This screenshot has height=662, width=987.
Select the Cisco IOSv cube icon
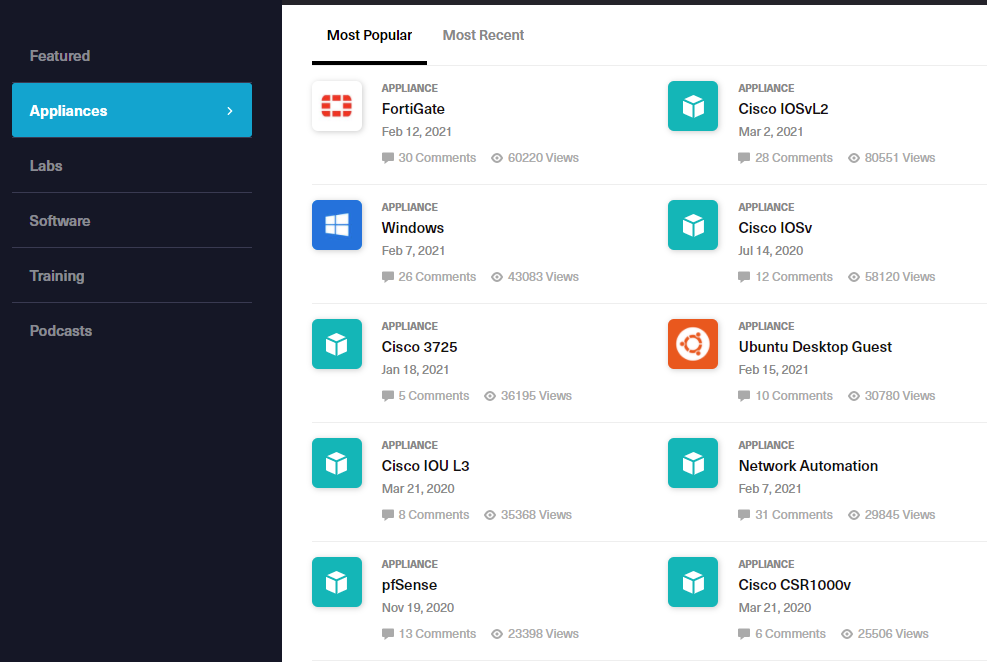[x=693, y=225]
